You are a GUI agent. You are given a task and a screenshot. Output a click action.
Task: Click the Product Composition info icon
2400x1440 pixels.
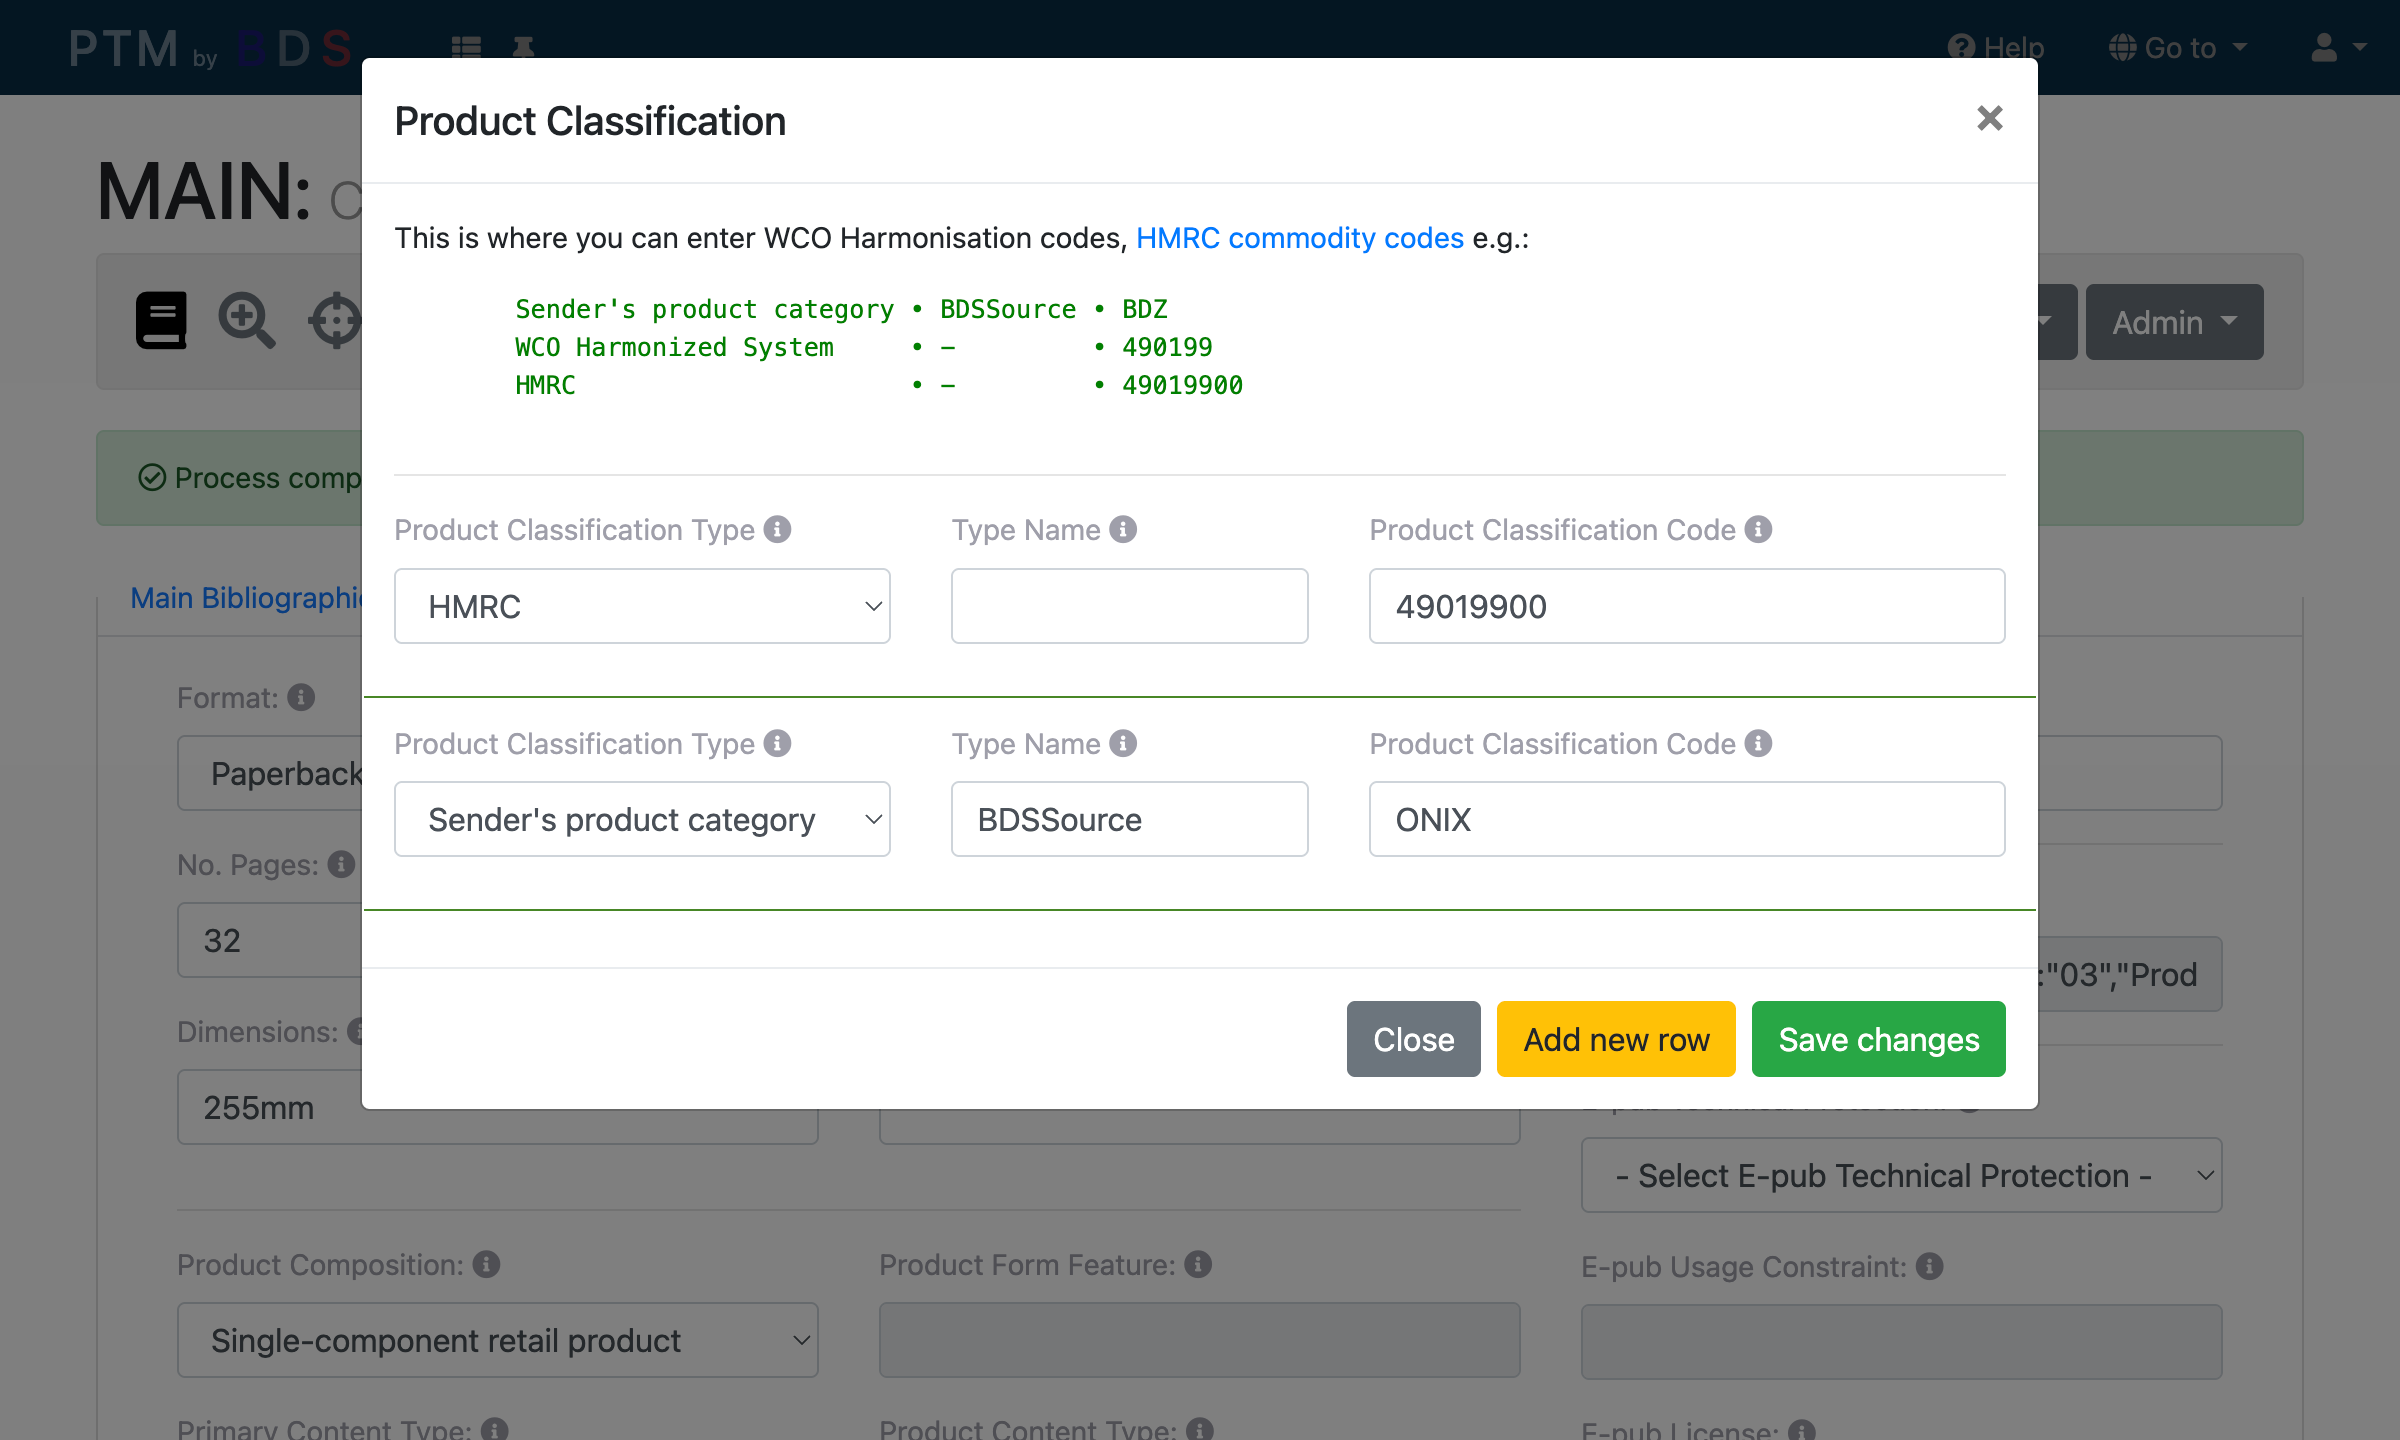point(487,1264)
